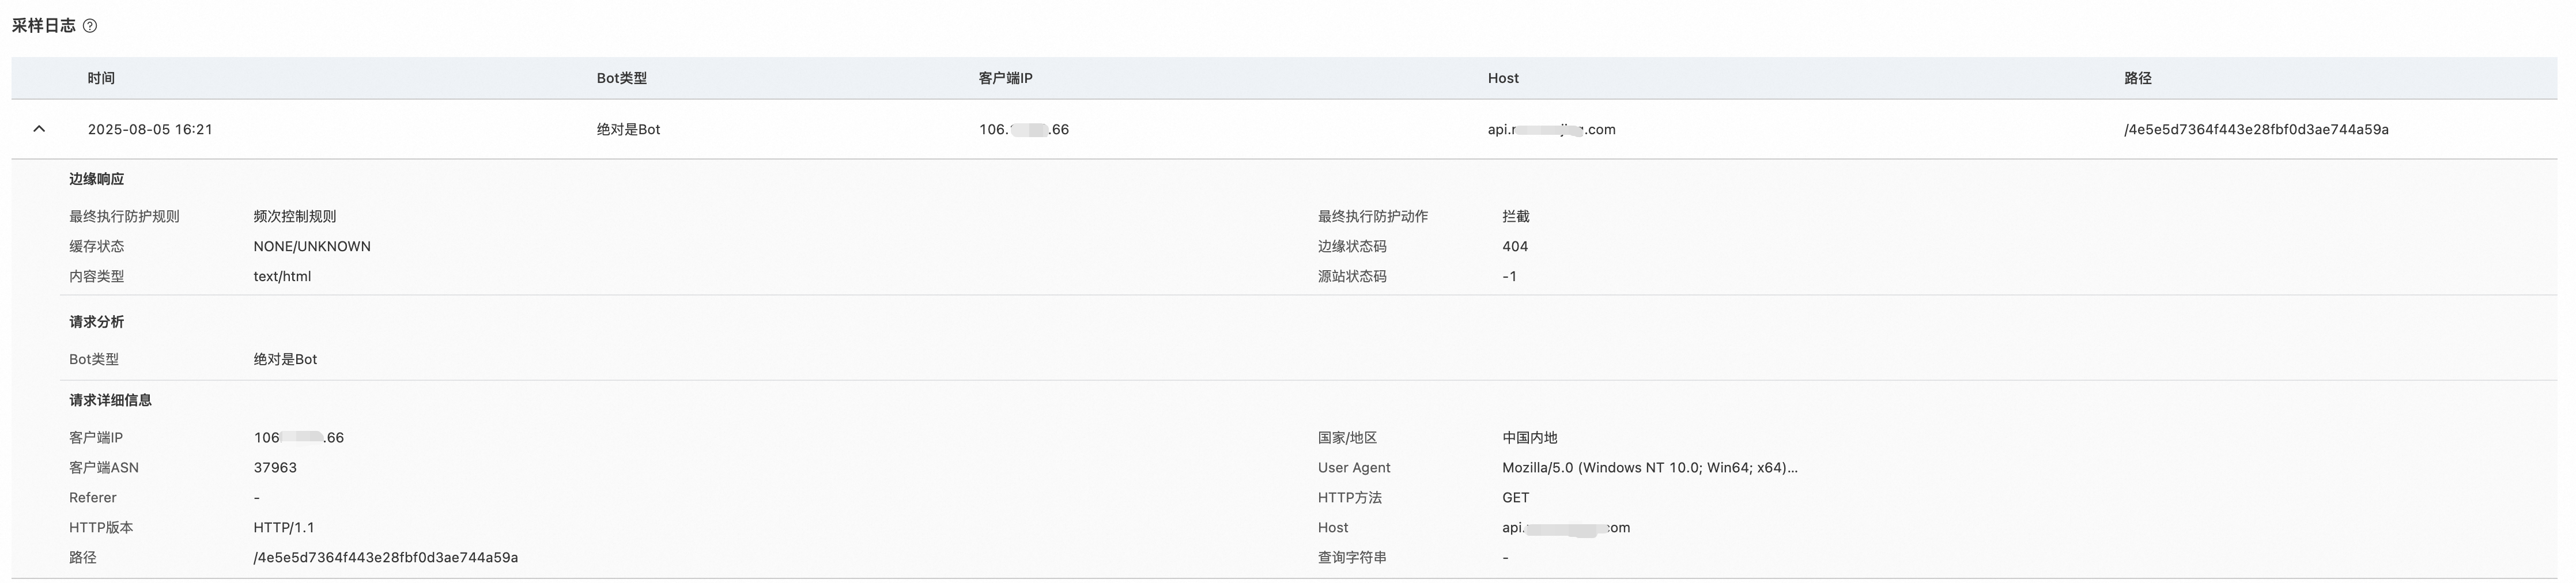This screenshot has width=2576, height=583.
Task: Click the 内容类型 label
Action: click(x=97, y=276)
